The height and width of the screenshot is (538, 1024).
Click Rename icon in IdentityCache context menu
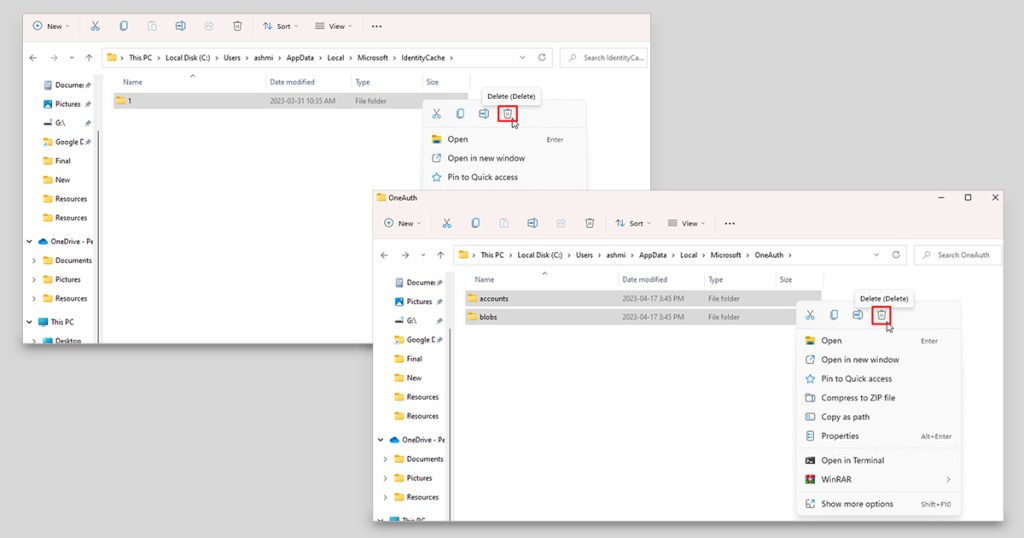[x=484, y=114]
